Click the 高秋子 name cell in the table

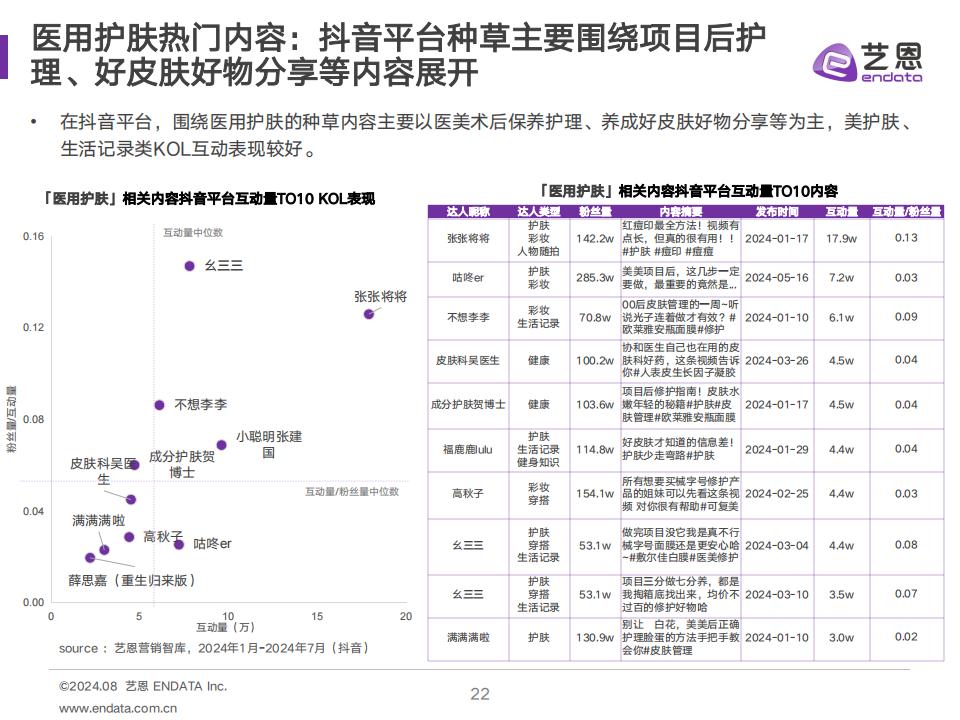pyautogui.click(x=468, y=493)
